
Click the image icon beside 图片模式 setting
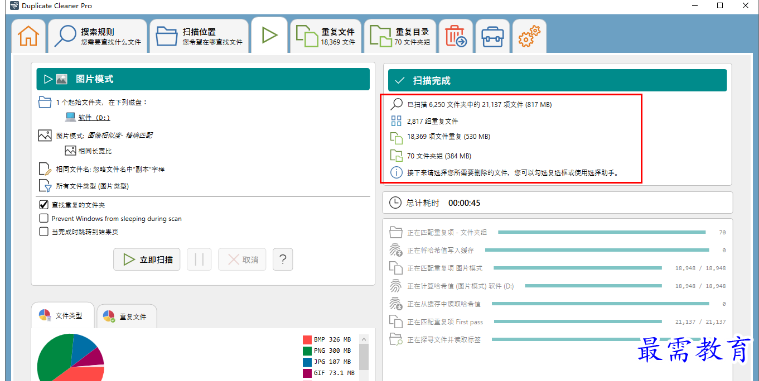click(x=45, y=135)
